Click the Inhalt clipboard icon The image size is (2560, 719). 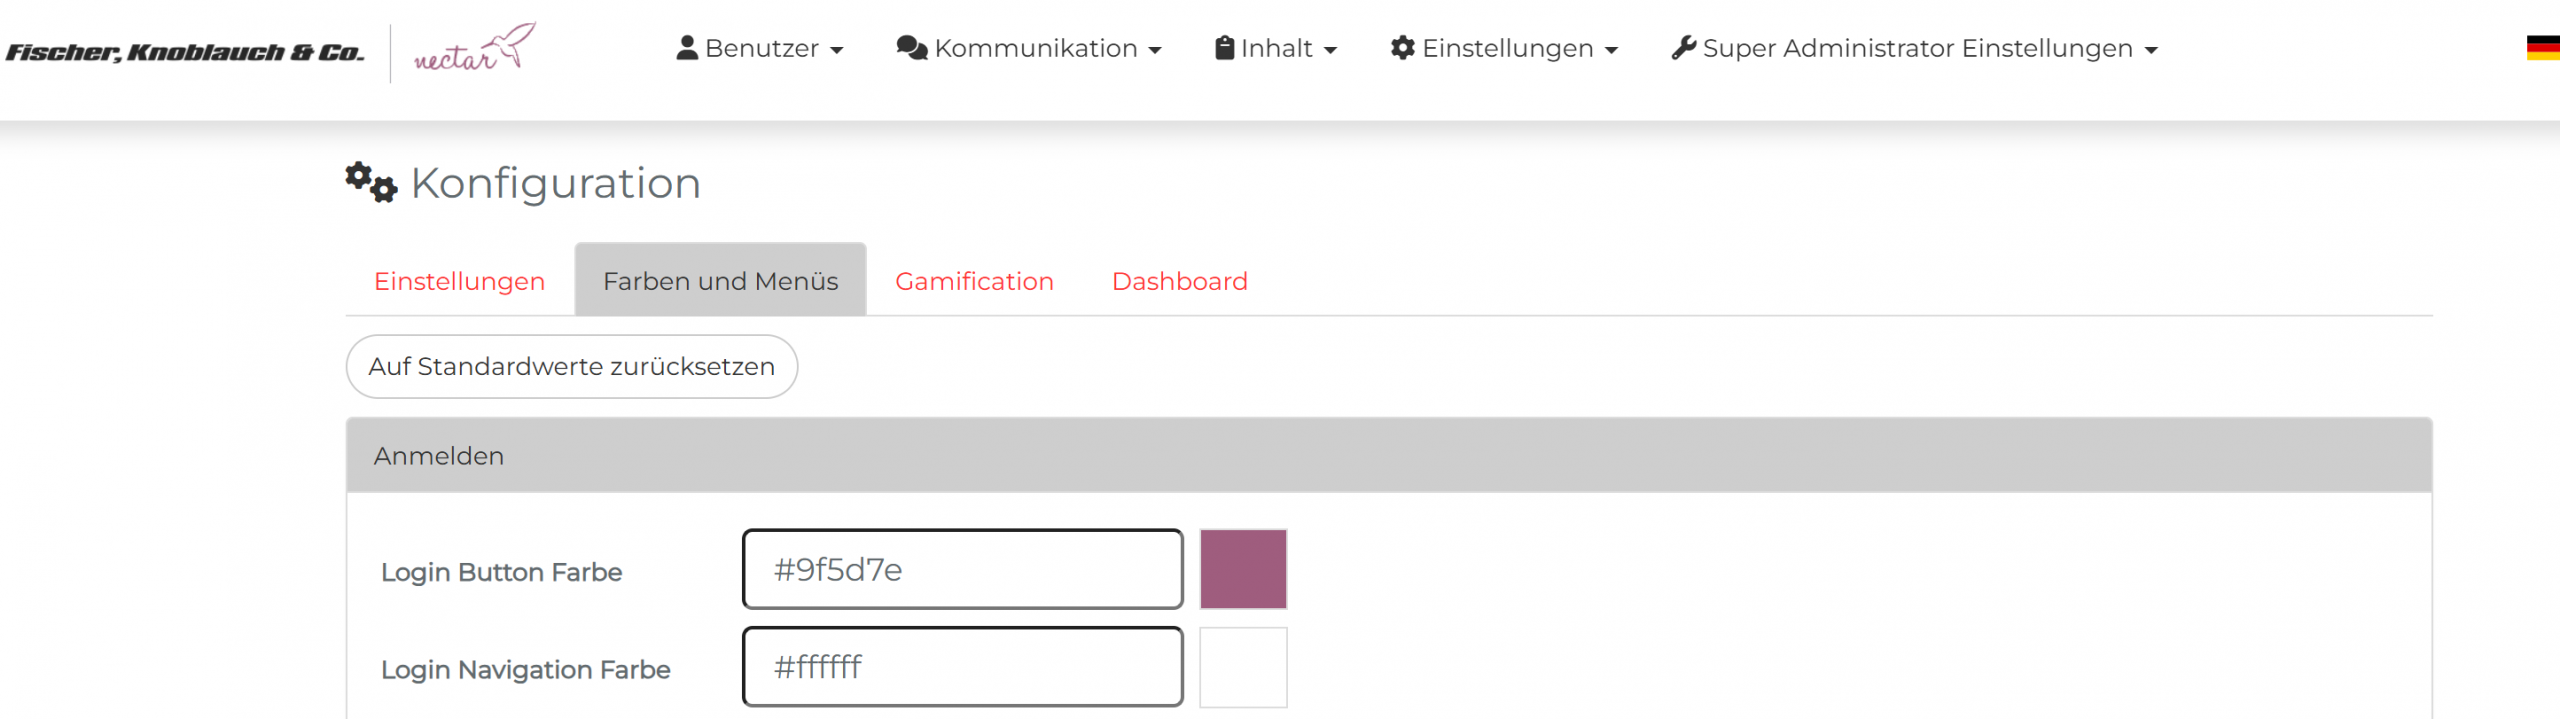point(1224,48)
